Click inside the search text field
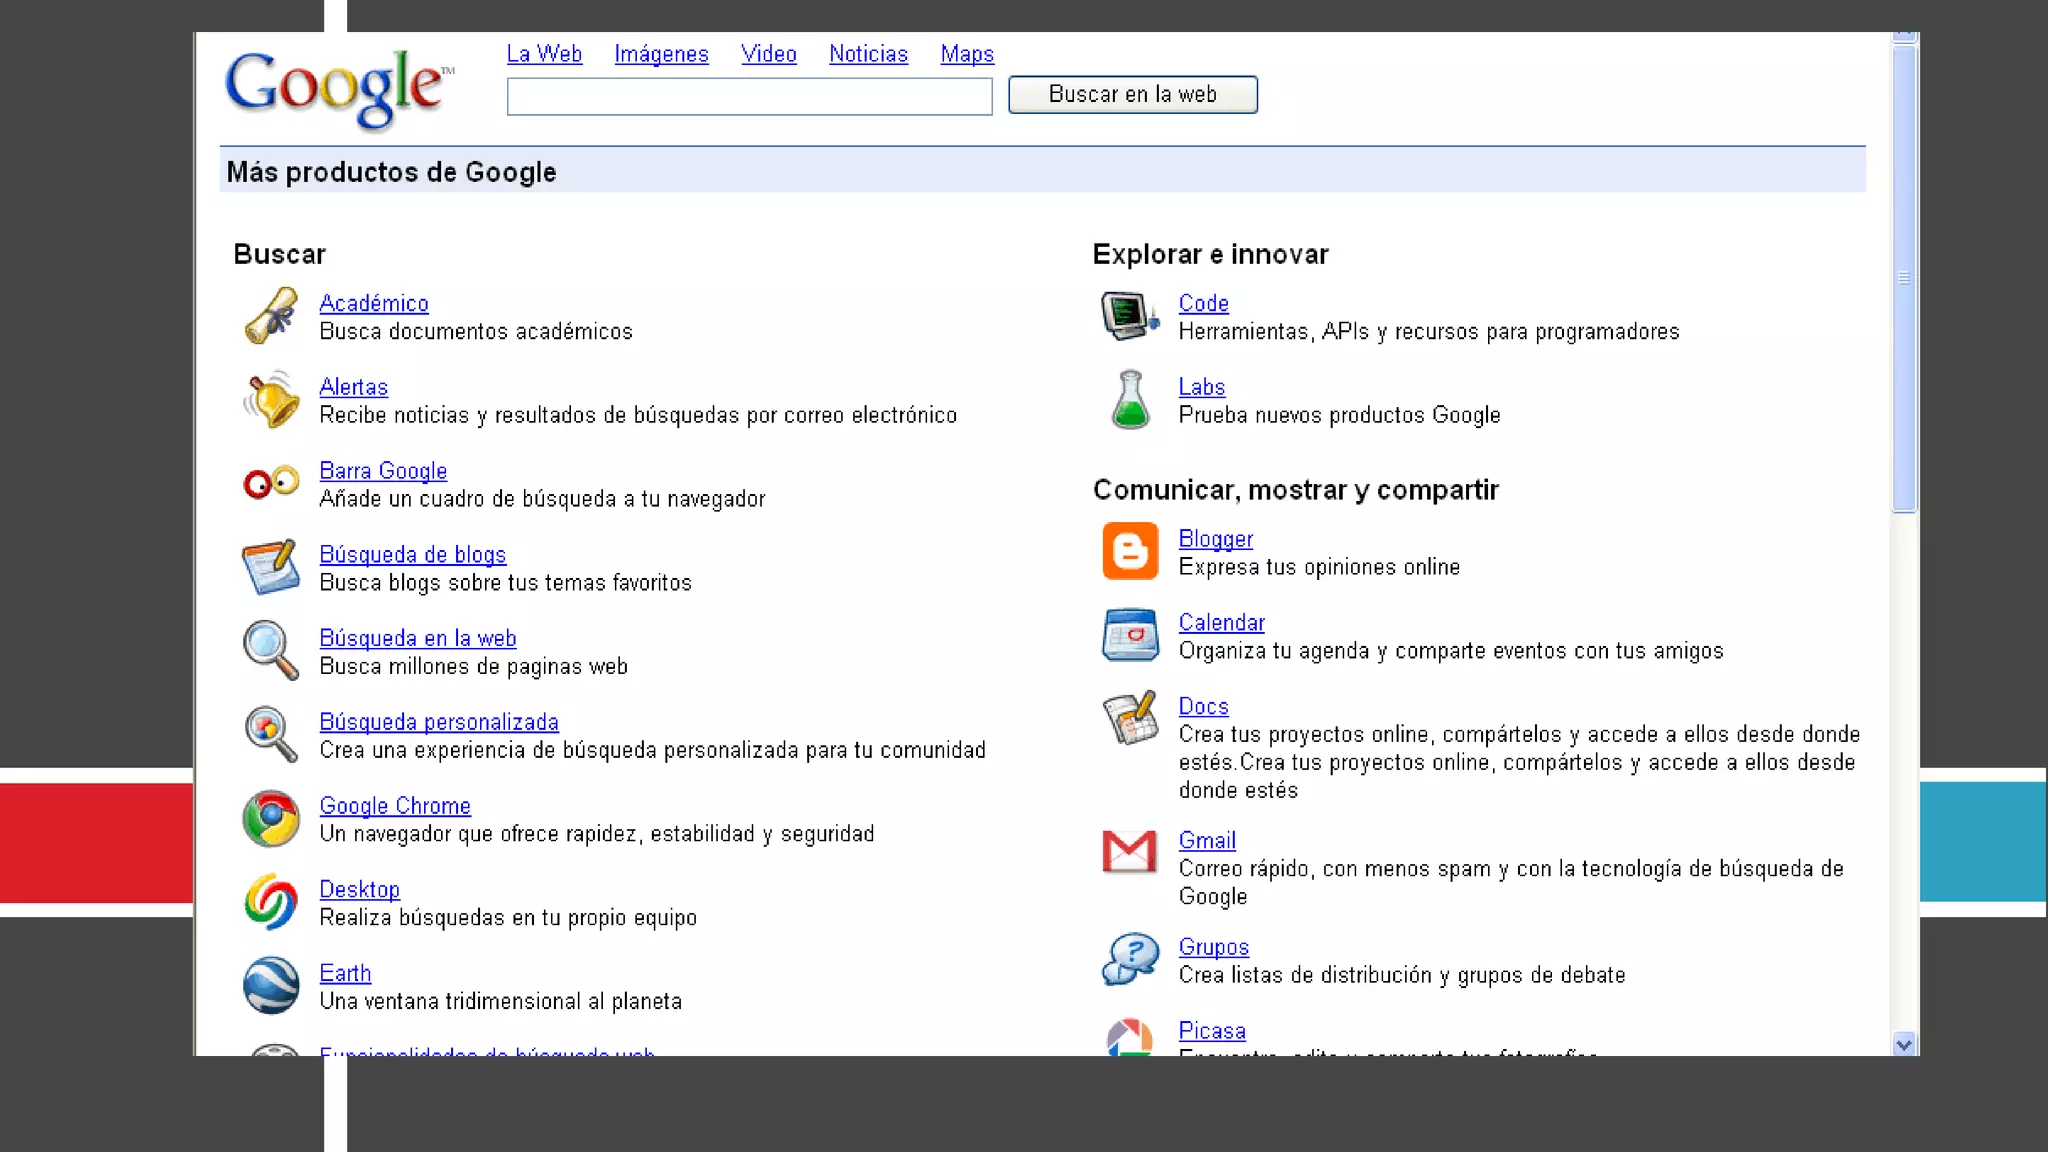This screenshot has height=1152, width=2048. [x=749, y=97]
